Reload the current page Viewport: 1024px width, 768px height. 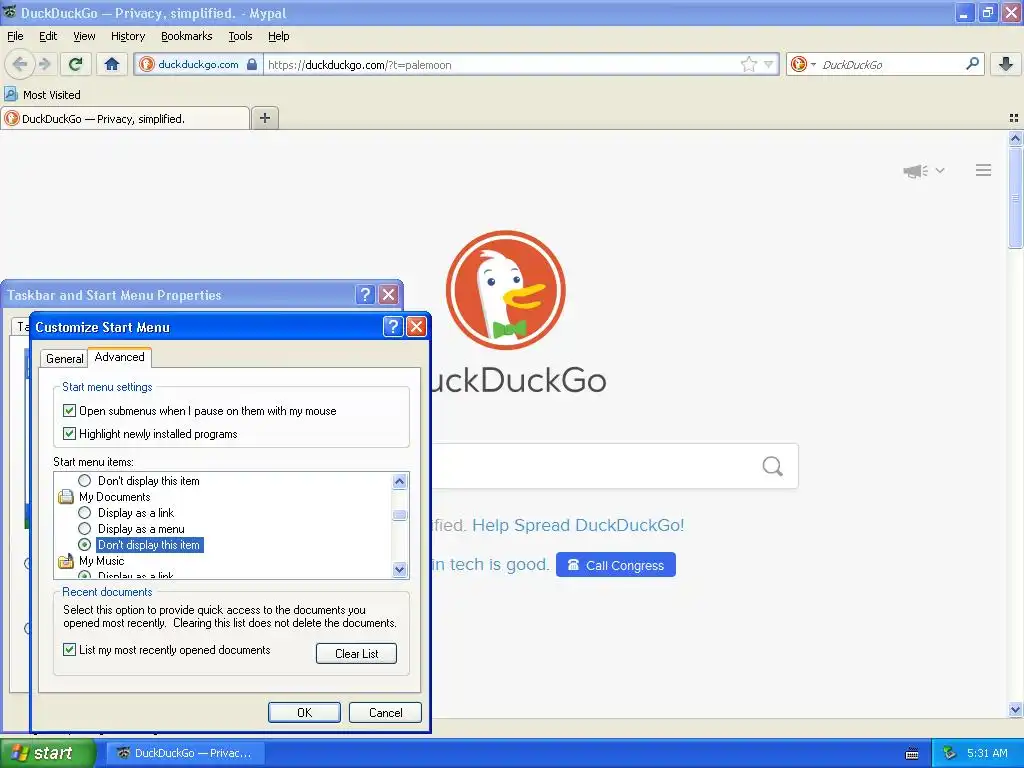pos(76,64)
